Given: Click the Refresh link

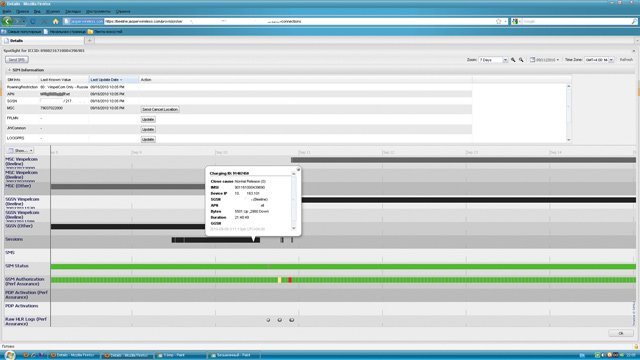Looking at the screenshot, I should click(x=626, y=60).
